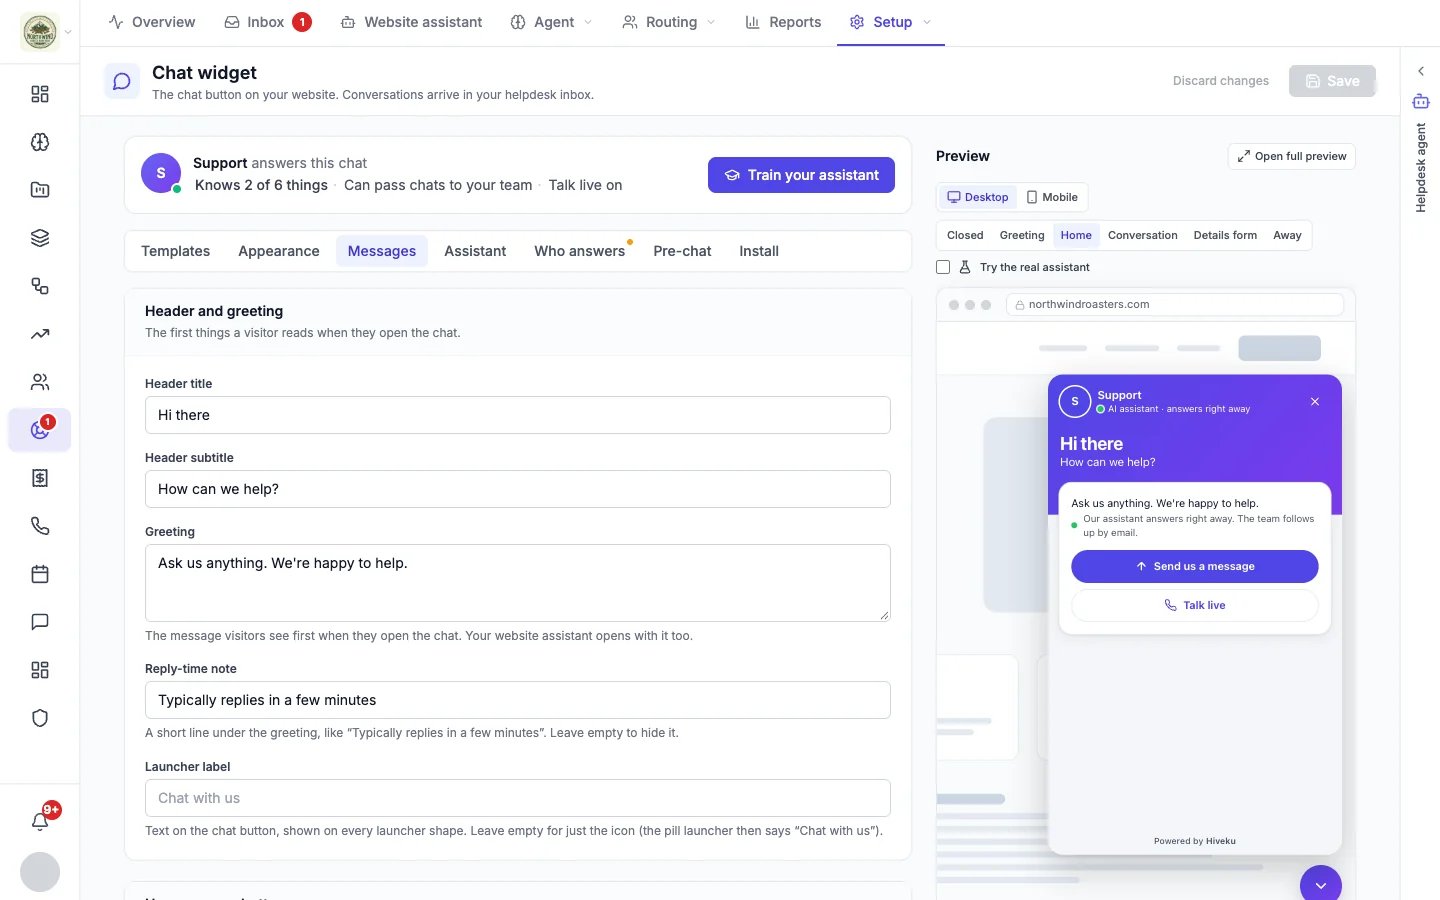
Task: Open the calendar sidebar icon
Action: pyautogui.click(x=40, y=574)
